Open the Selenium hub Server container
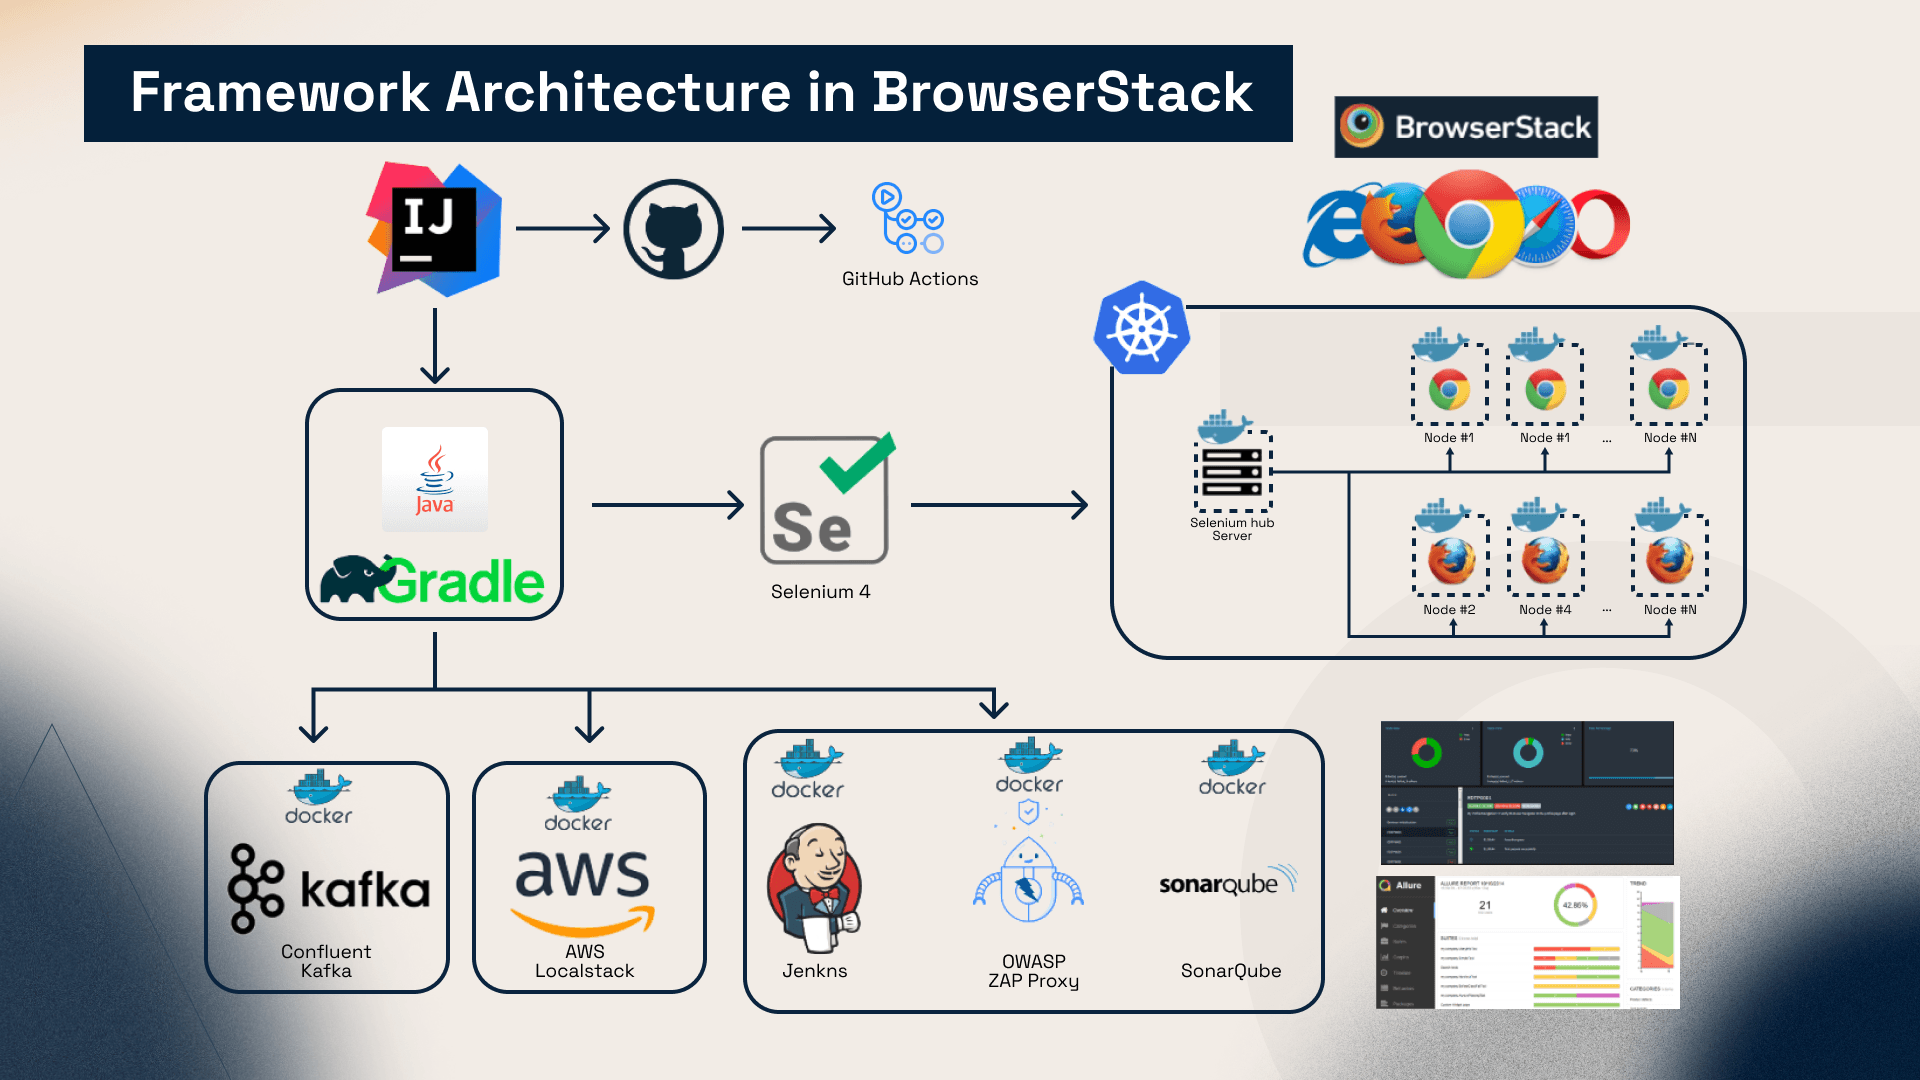Viewport: 1920px width, 1080px height. (x=1232, y=465)
